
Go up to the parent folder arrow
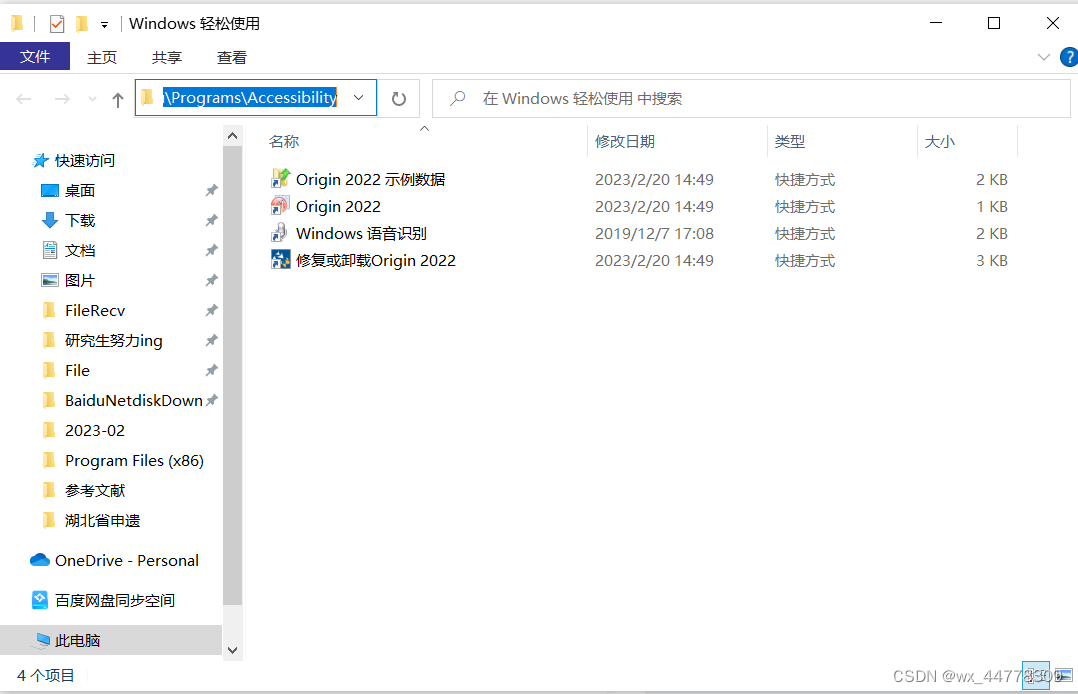pyautogui.click(x=117, y=97)
